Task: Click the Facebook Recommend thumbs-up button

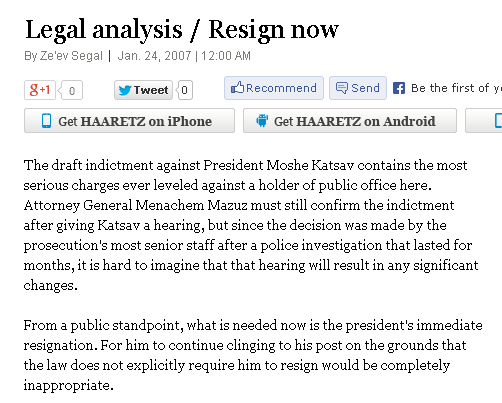Action: tap(274, 88)
